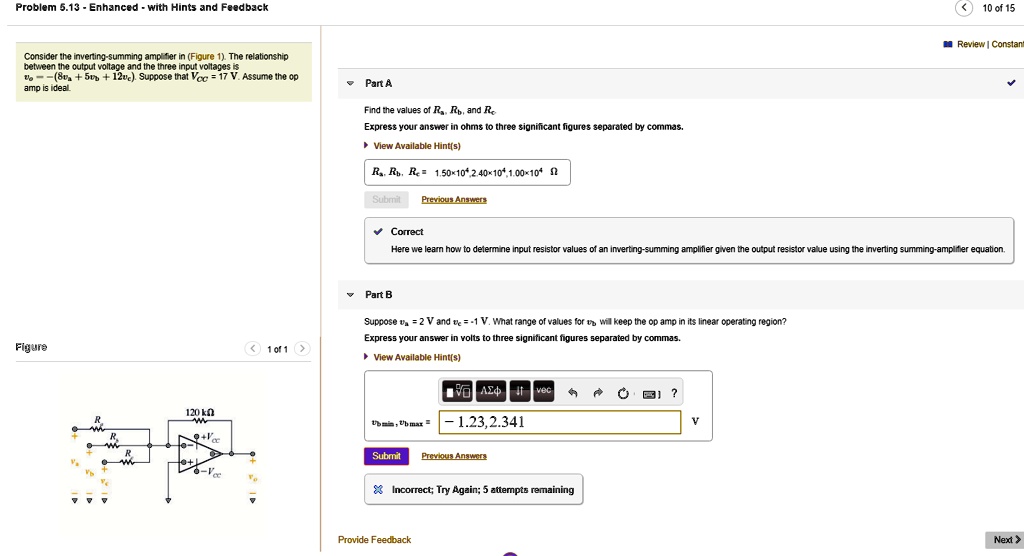
Task: Show keyboard shortcuts icon
Action: pos(652,393)
